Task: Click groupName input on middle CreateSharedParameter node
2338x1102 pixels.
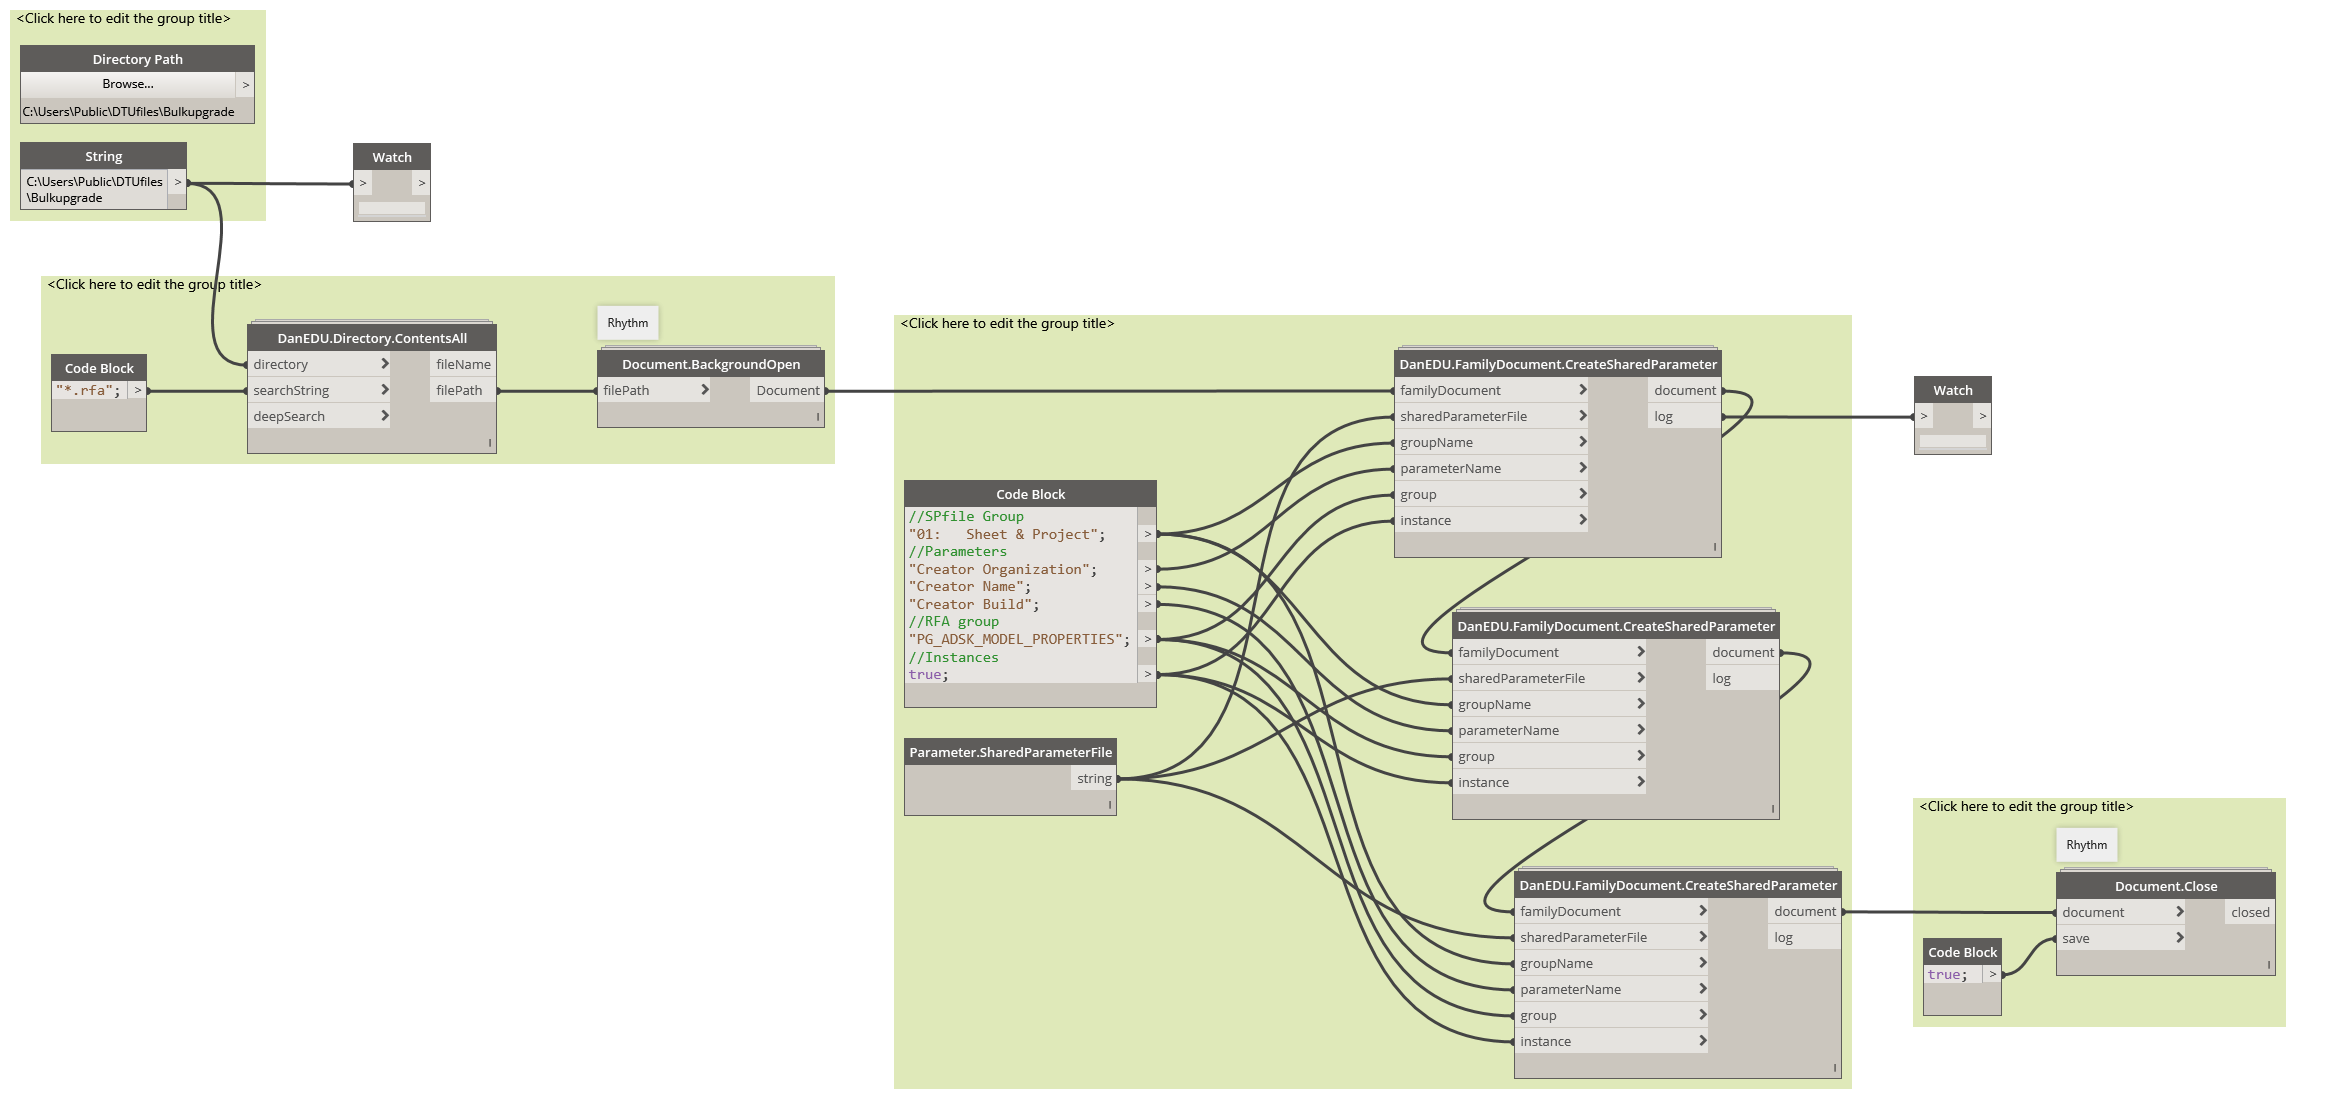Action: (1550, 704)
